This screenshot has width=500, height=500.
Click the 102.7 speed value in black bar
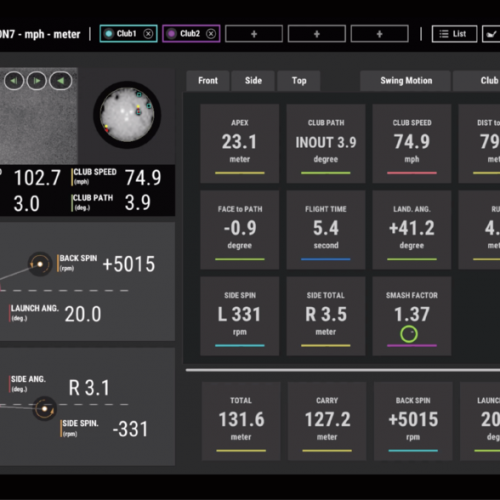[37, 178]
